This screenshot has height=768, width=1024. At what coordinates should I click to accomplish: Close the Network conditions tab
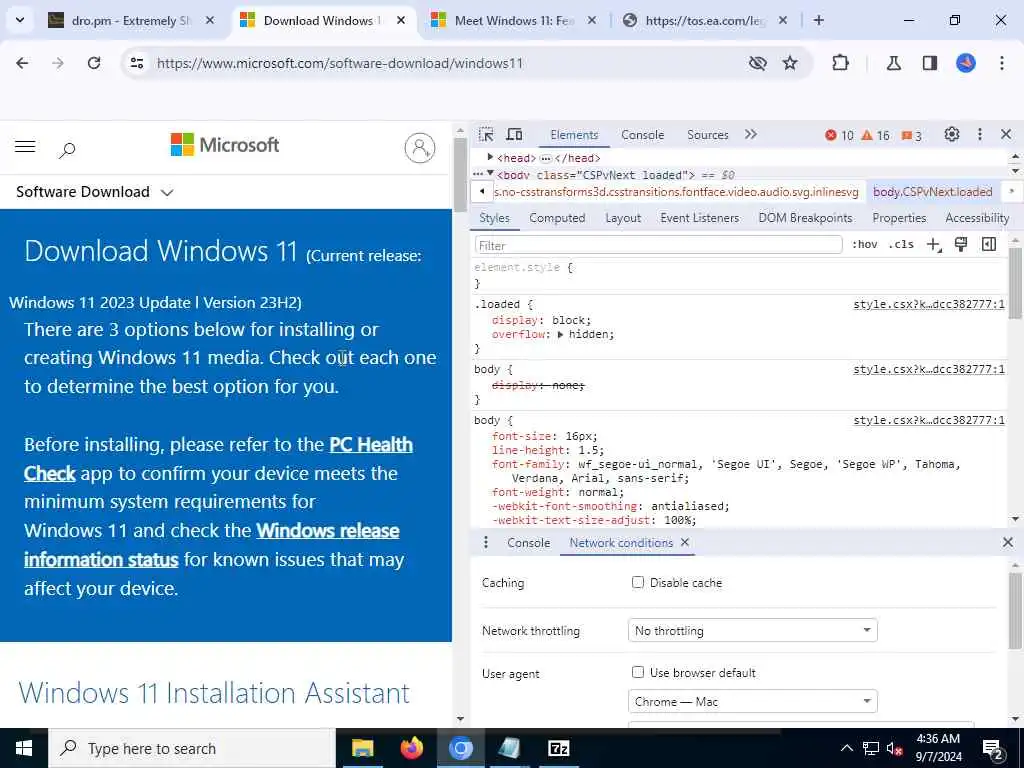(684, 542)
